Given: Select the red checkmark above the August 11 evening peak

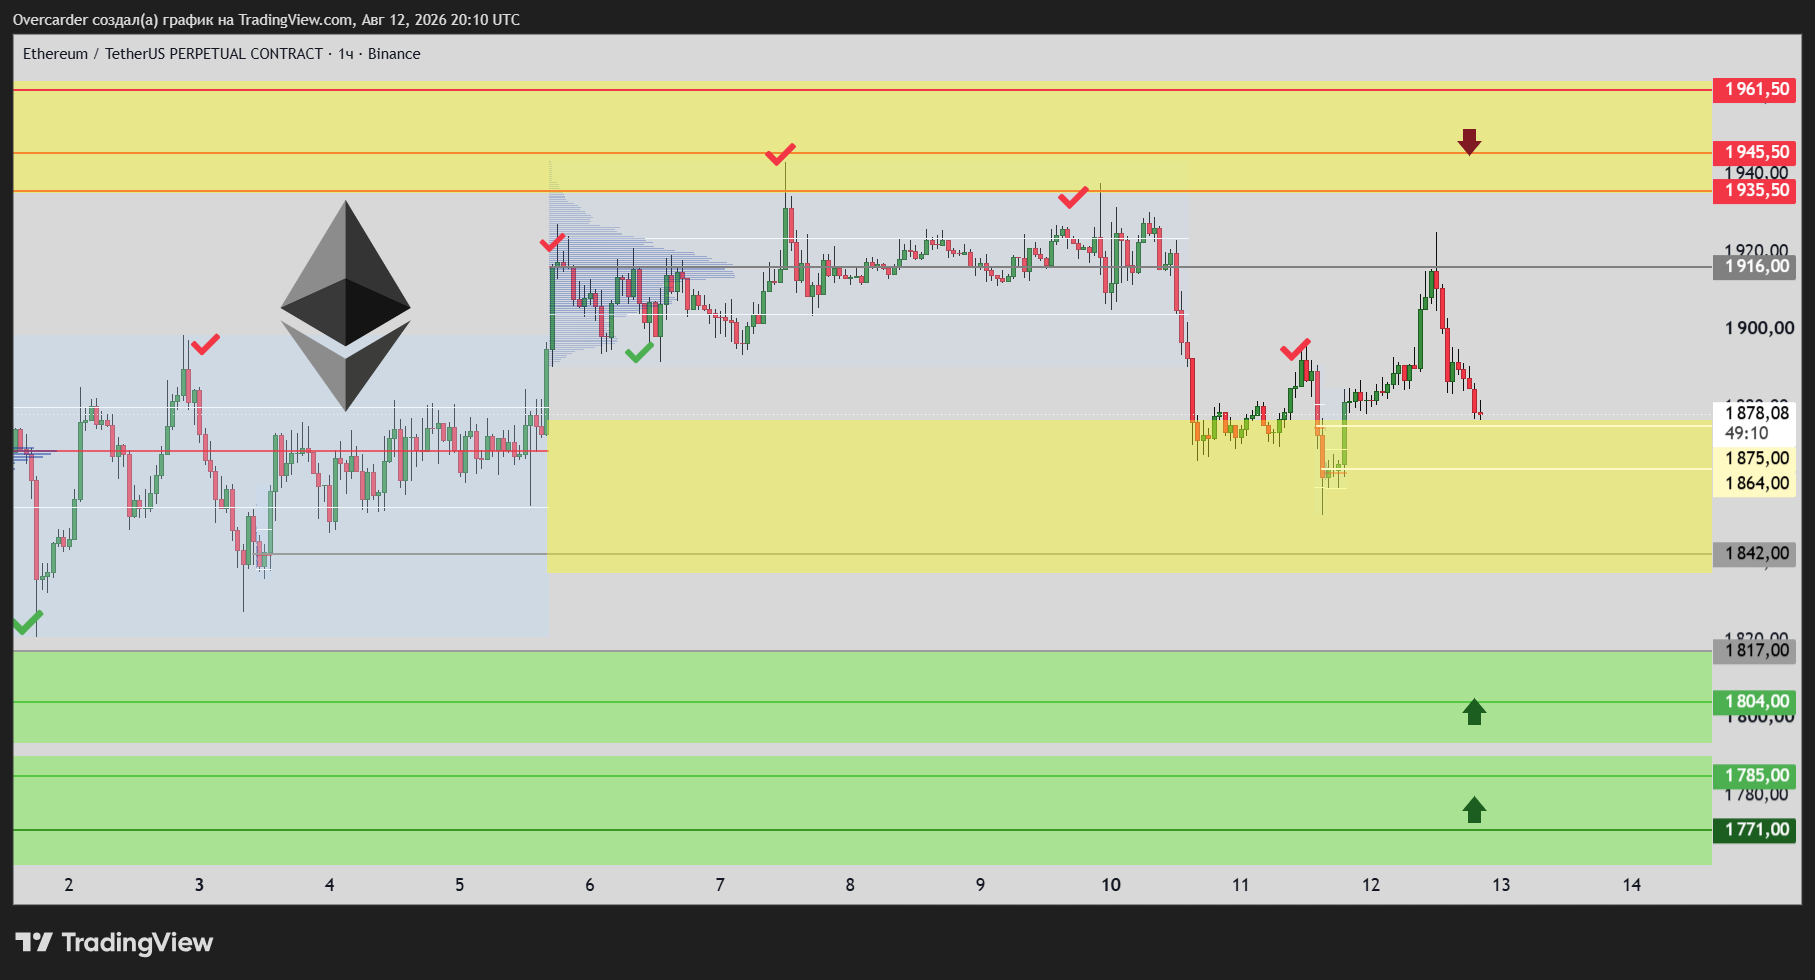Looking at the screenshot, I should [x=1295, y=350].
